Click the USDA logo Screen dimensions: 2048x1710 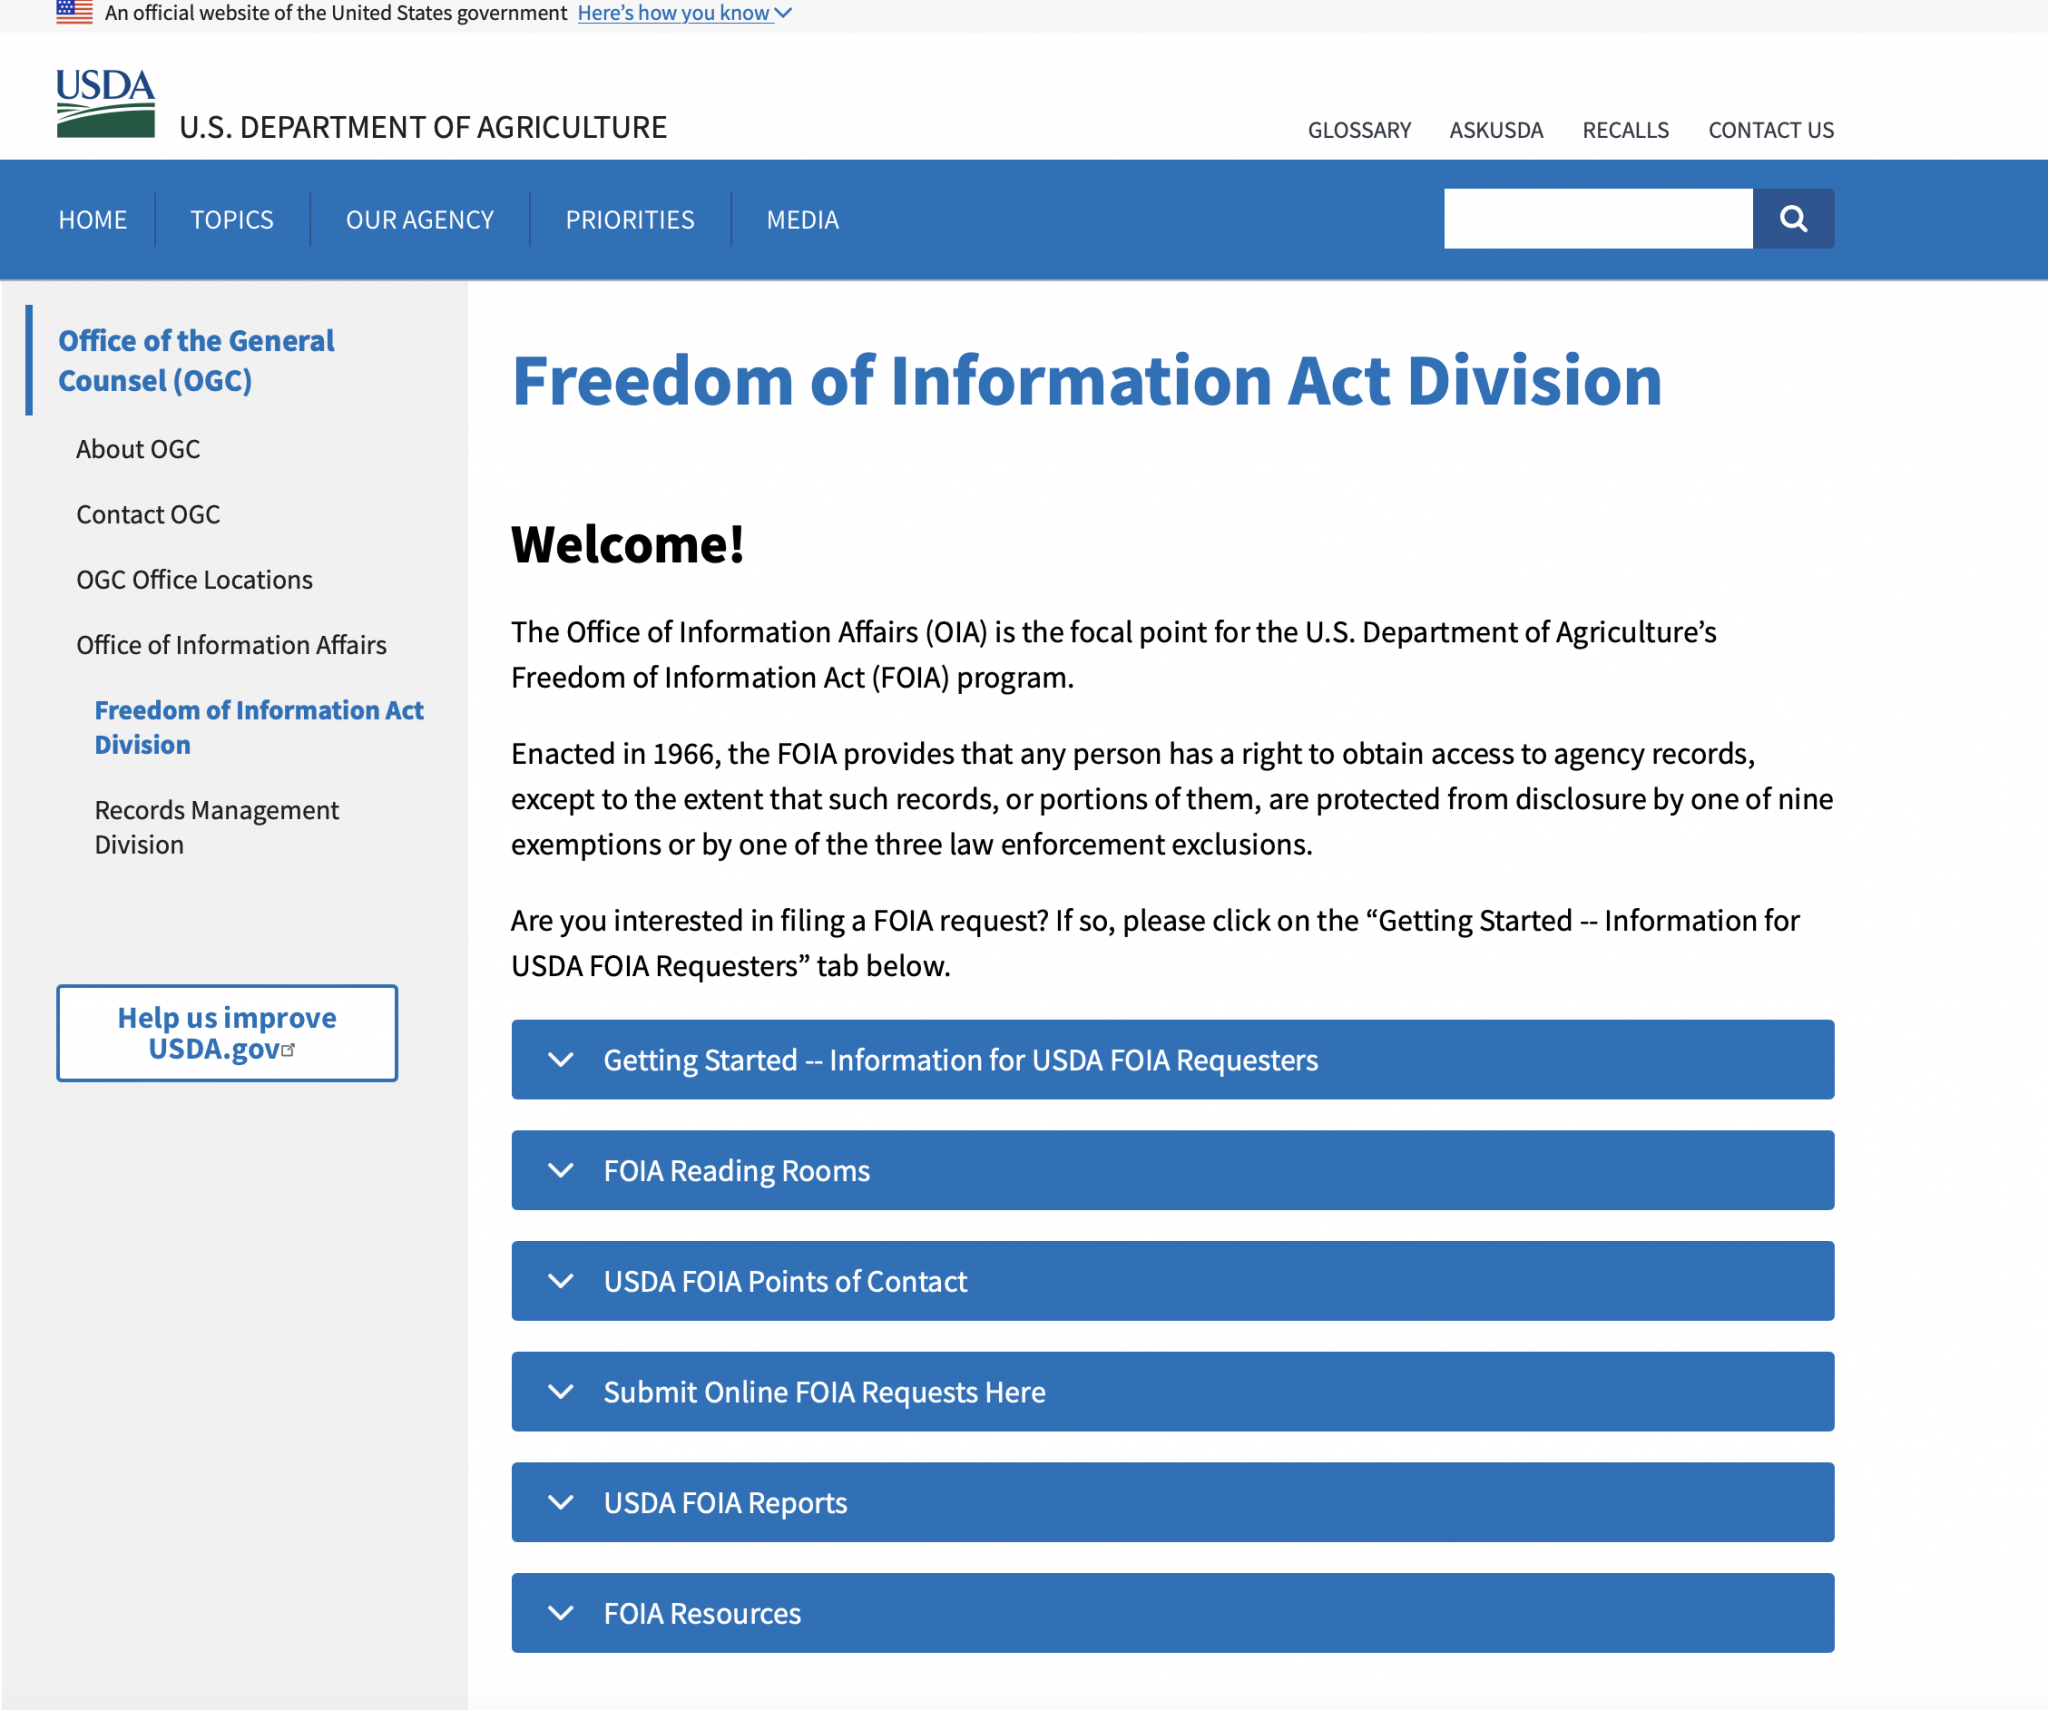pyautogui.click(x=106, y=102)
